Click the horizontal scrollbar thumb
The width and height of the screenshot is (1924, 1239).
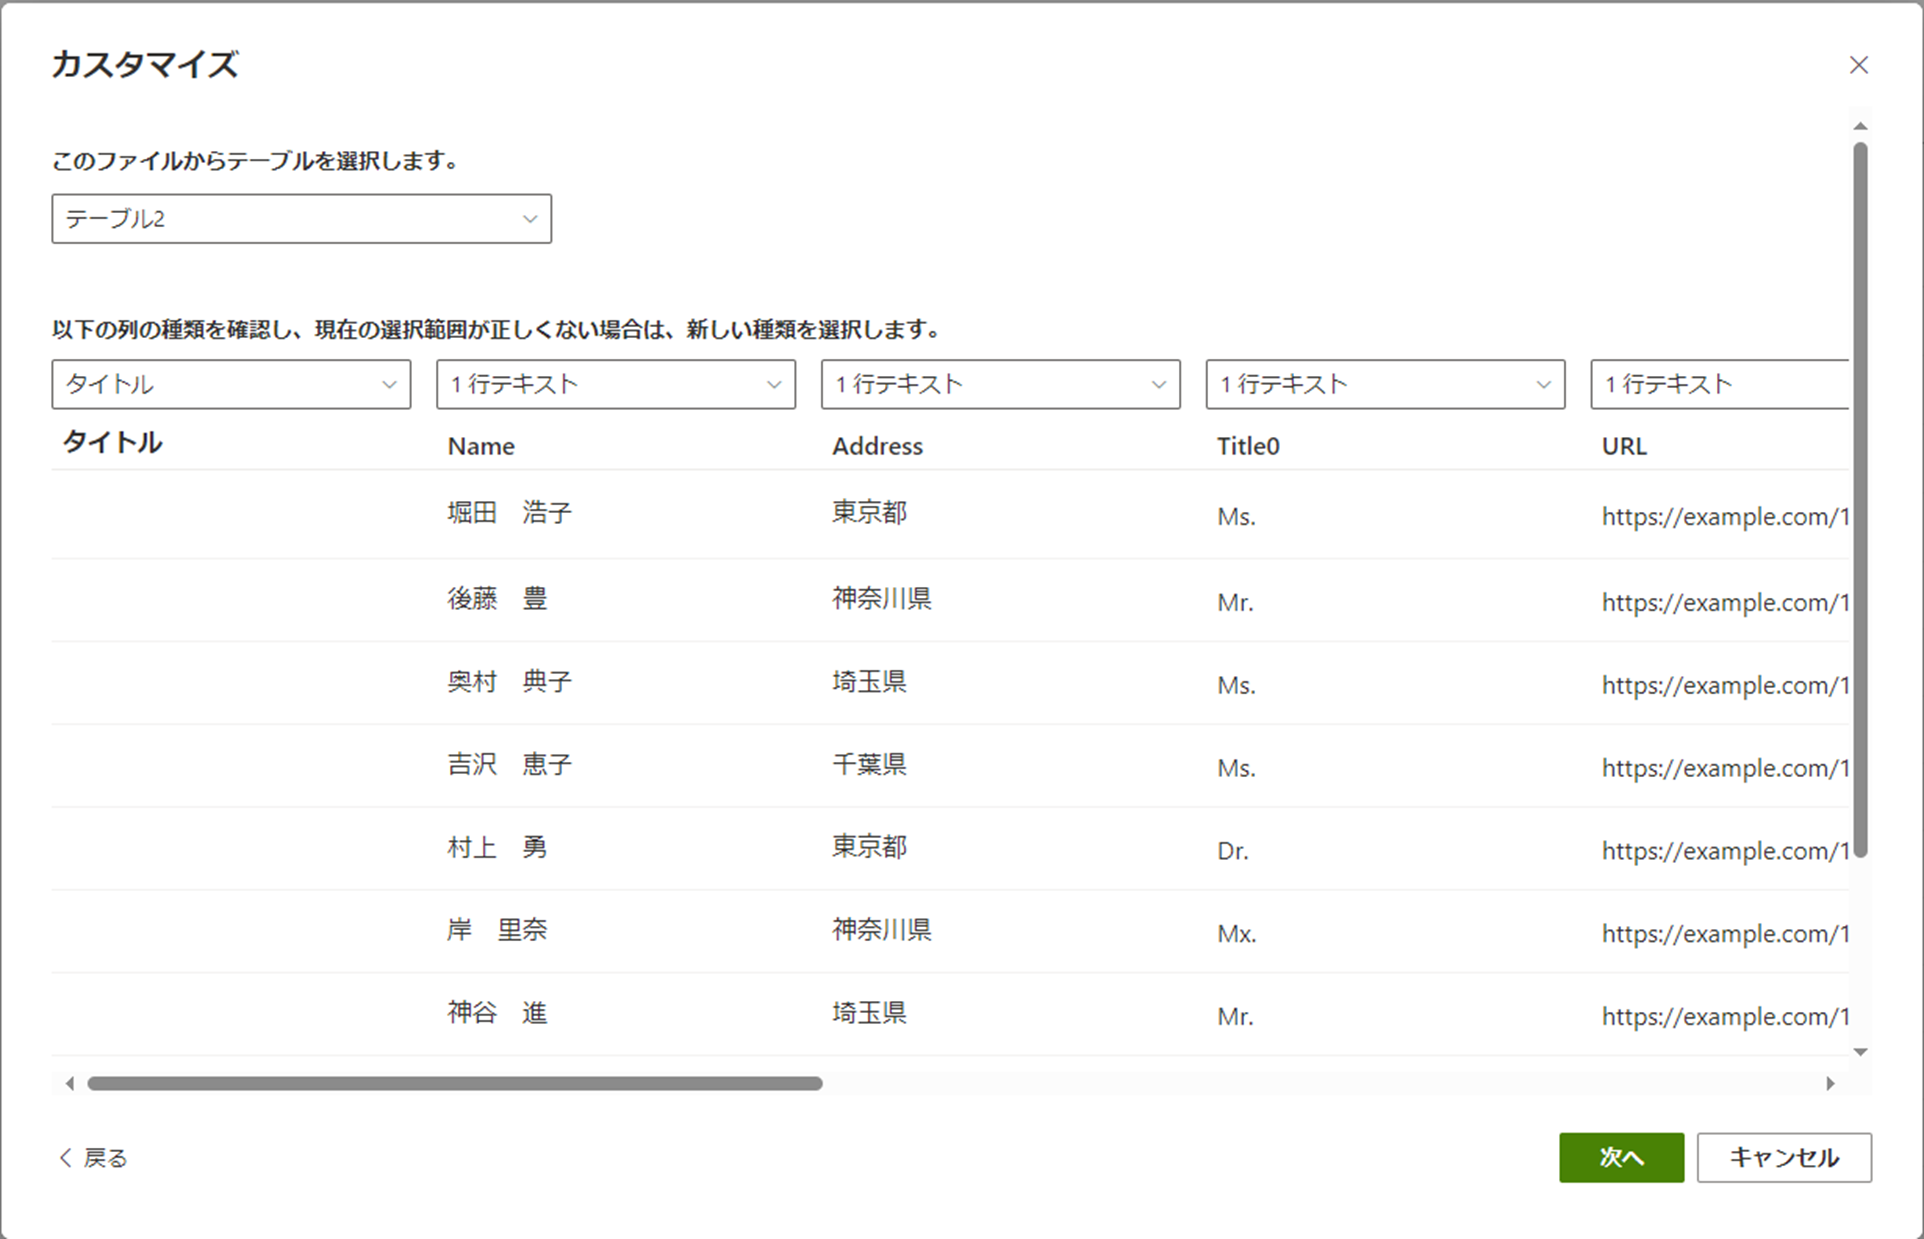tap(455, 1083)
